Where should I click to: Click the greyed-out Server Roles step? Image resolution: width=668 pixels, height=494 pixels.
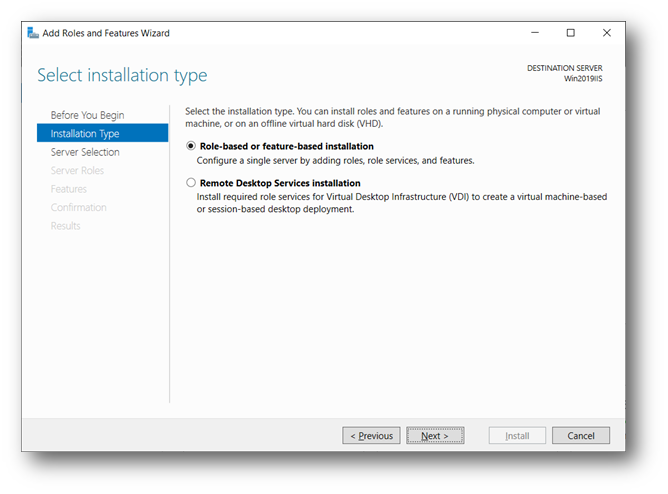77,171
